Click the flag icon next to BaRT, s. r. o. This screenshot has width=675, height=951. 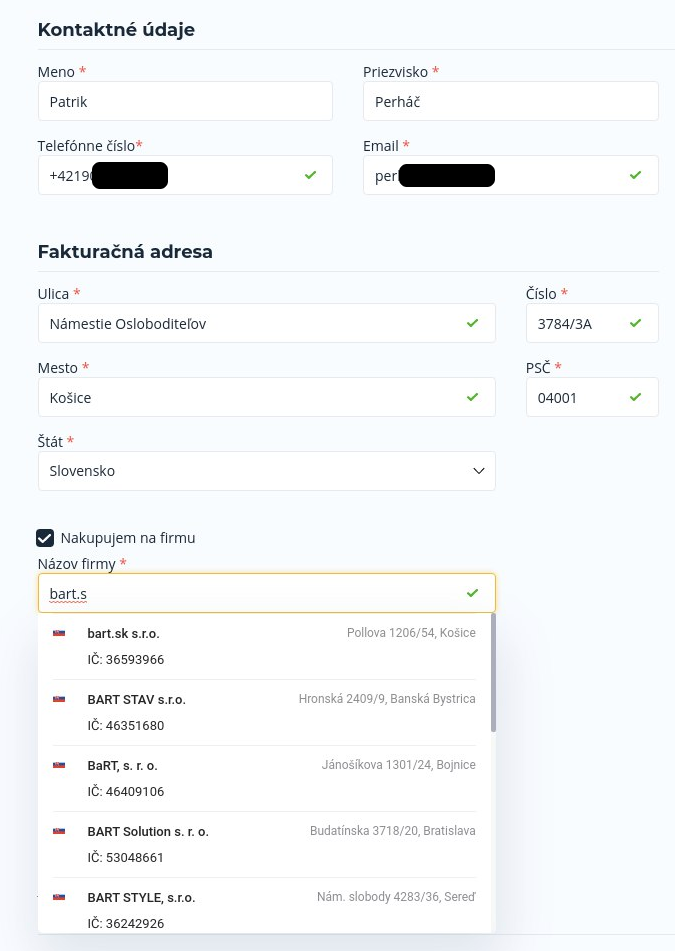coord(59,765)
